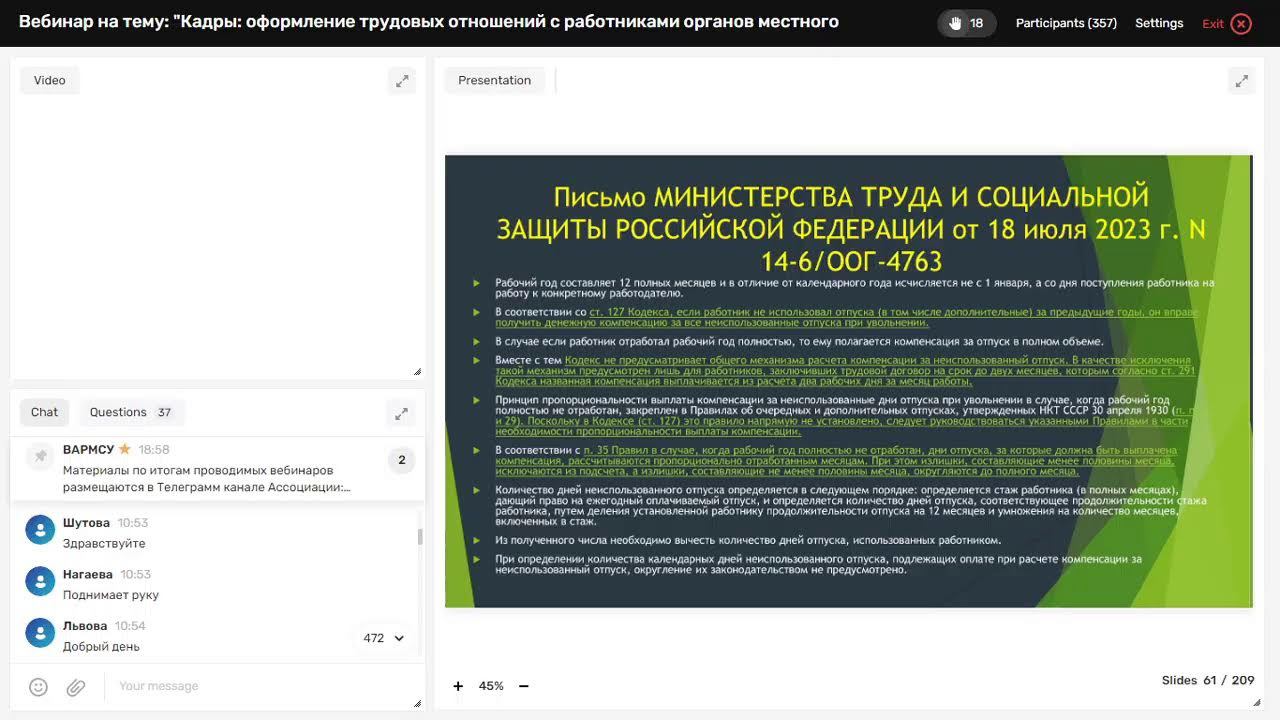This screenshot has height=720, width=1280.
Task: Exit the webinar
Action: point(1227,23)
